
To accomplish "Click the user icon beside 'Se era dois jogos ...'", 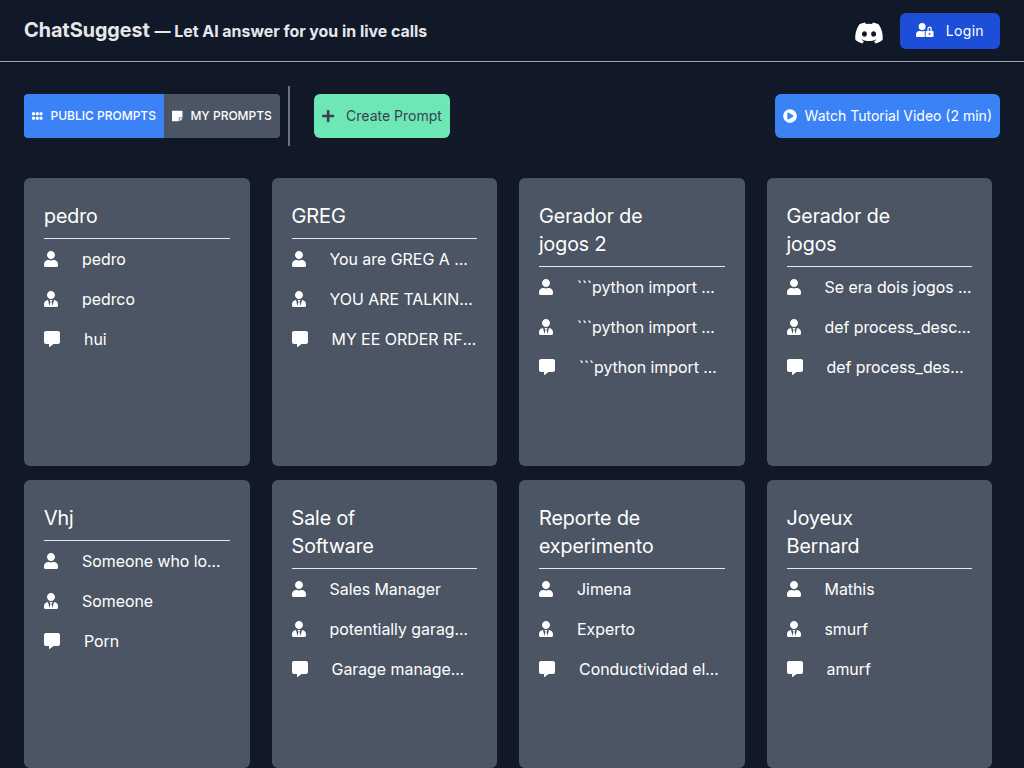I will (x=794, y=287).
